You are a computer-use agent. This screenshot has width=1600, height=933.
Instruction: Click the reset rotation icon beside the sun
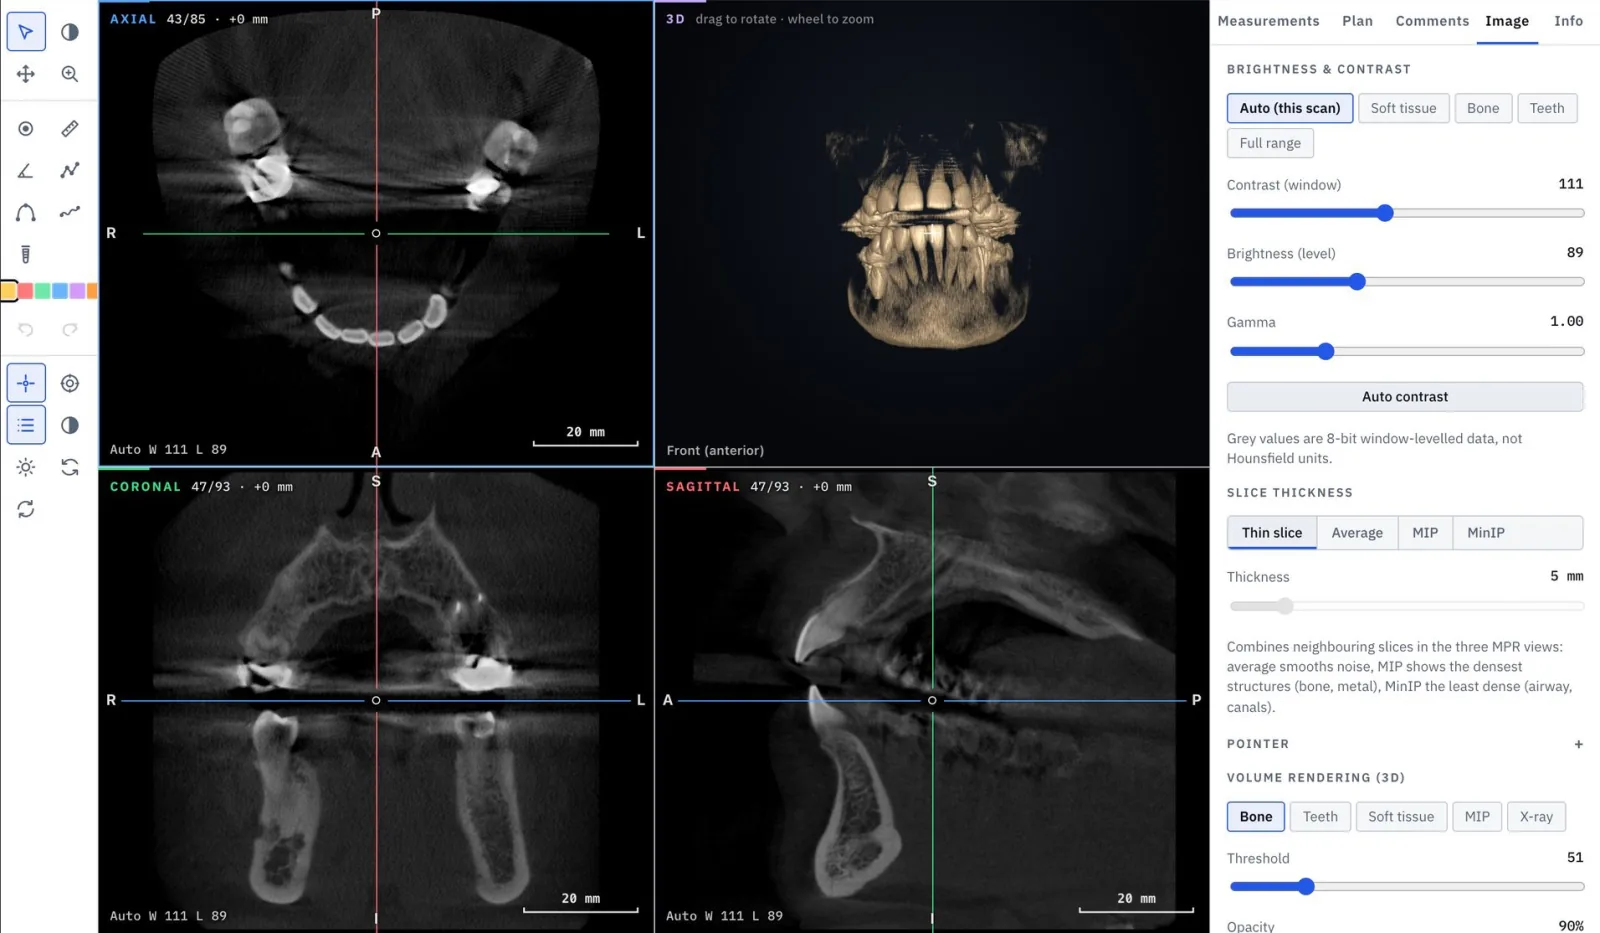click(70, 468)
